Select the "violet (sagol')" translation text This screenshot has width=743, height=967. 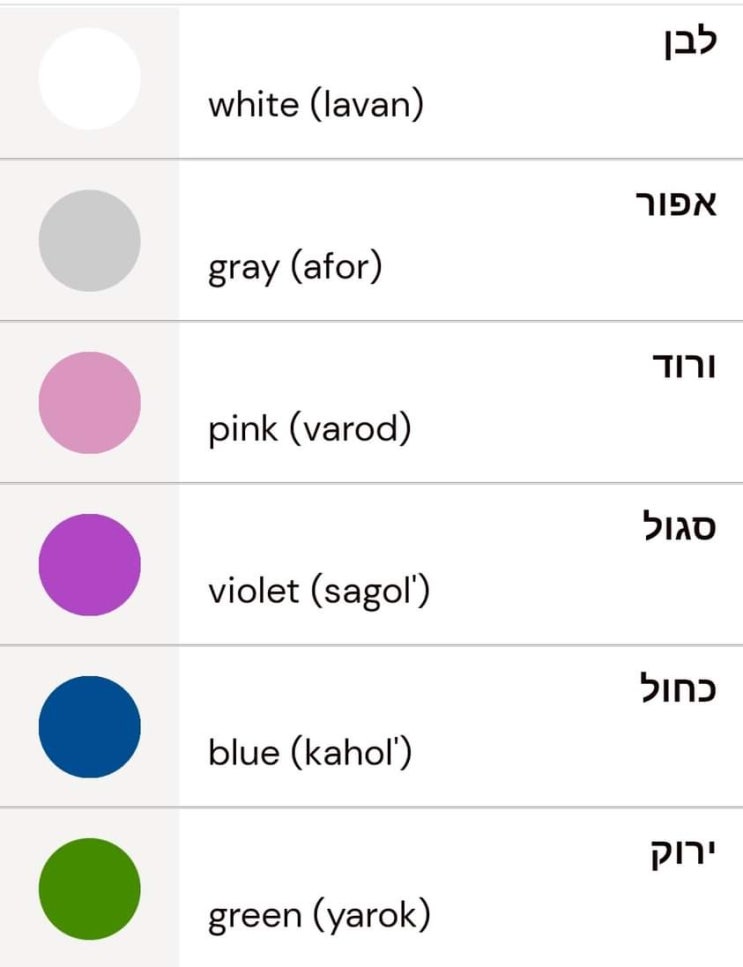pyautogui.click(x=319, y=591)
